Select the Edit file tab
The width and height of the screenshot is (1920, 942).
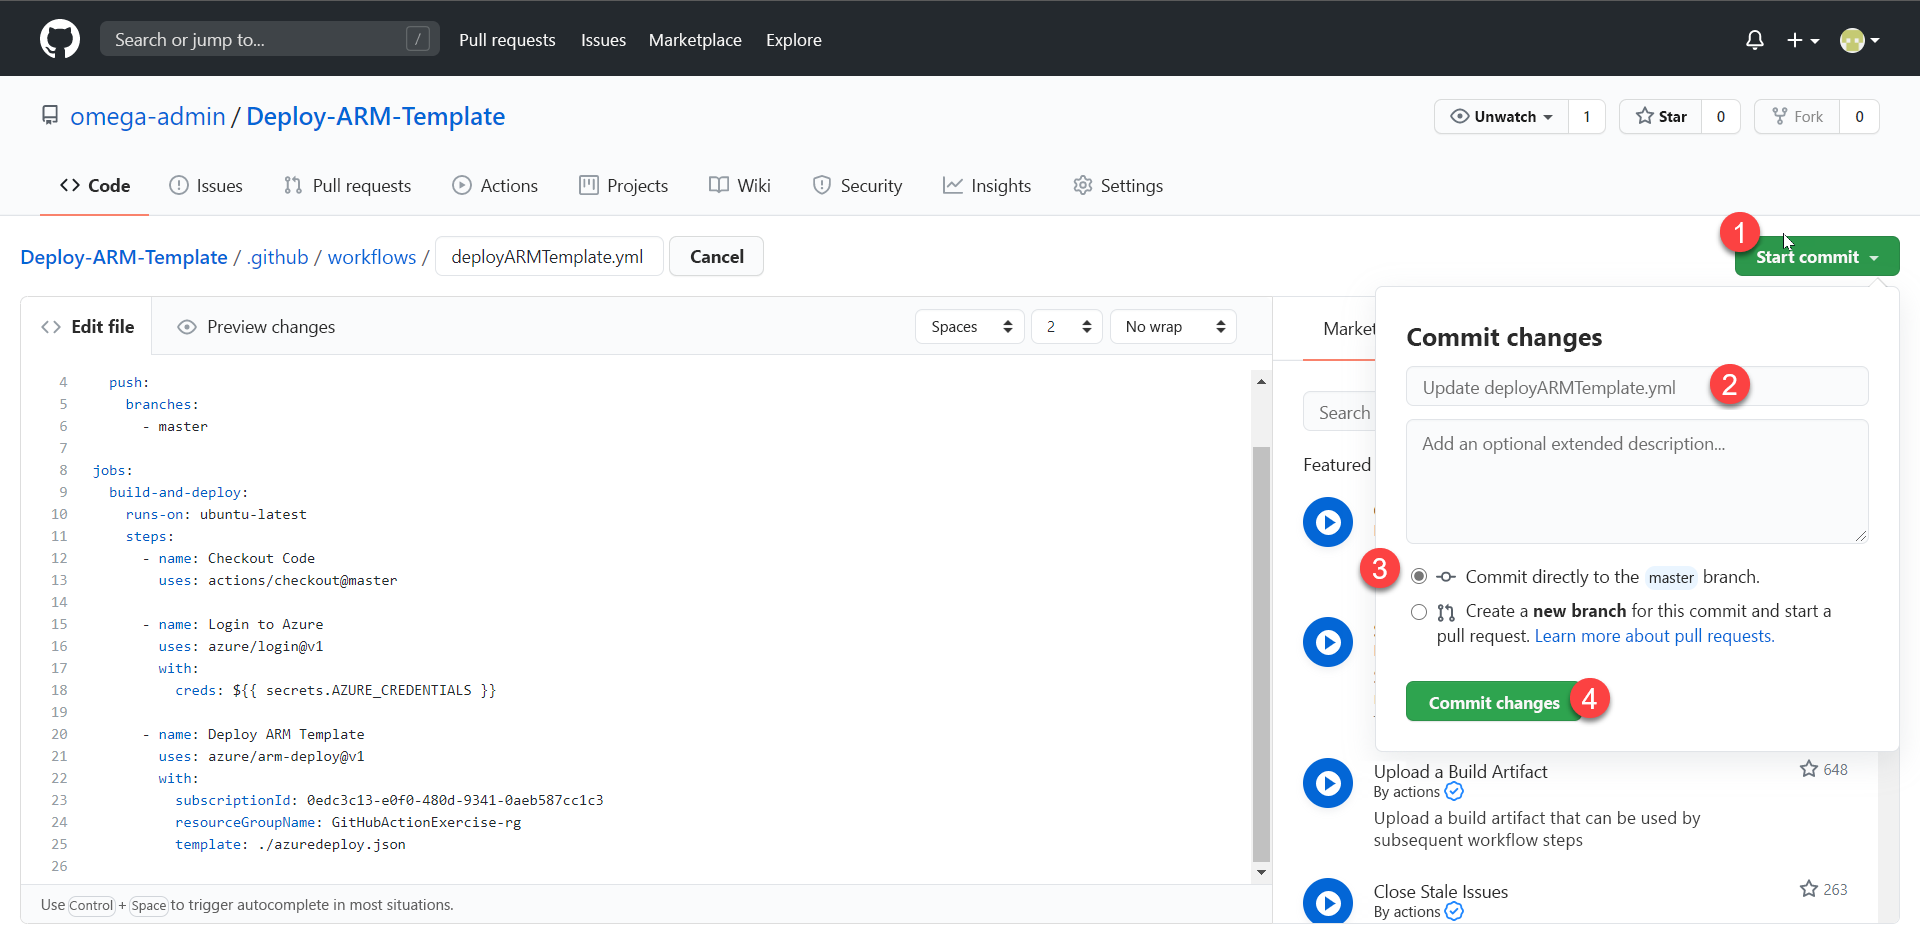click(x=87, y=327)
